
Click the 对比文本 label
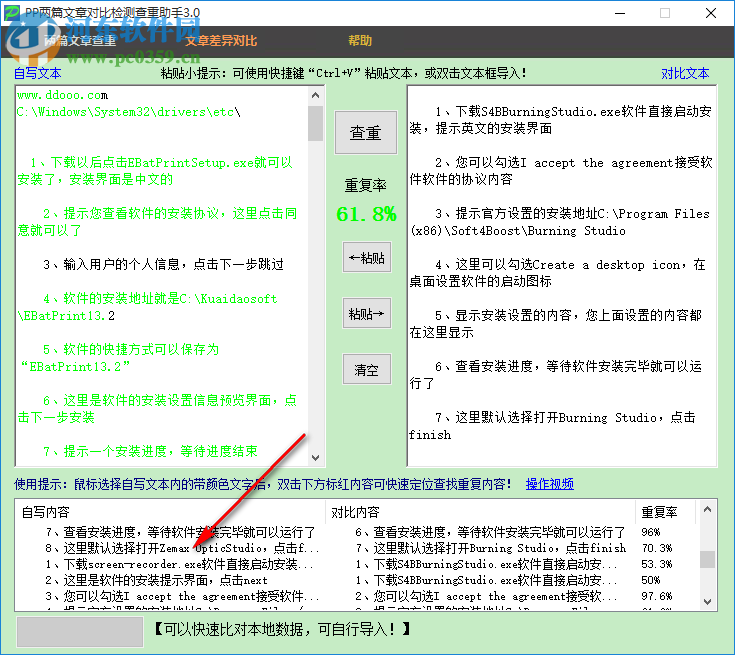coord(685,73)
